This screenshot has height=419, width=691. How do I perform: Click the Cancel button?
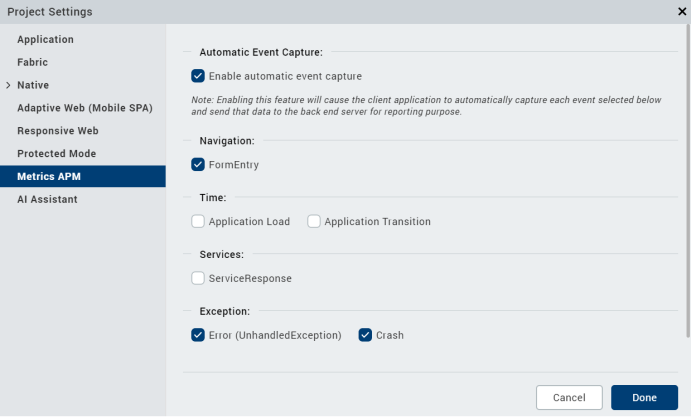coord(569,398)
